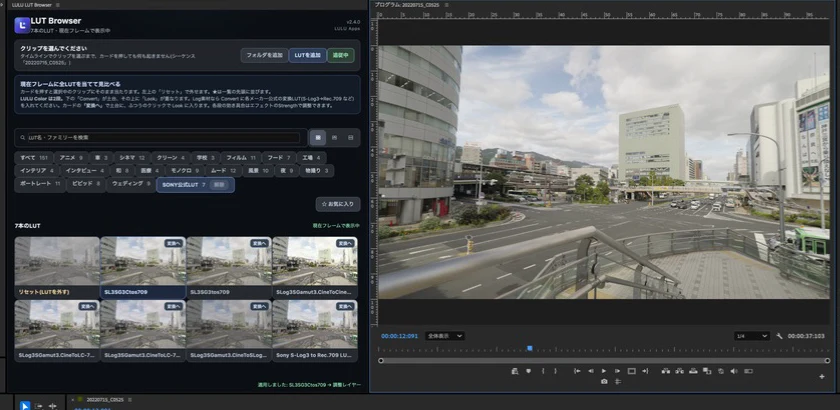Click 変換へ on the SL3SG3Ctos709 card
Screen dimensions: 840x410
[173, 243]
